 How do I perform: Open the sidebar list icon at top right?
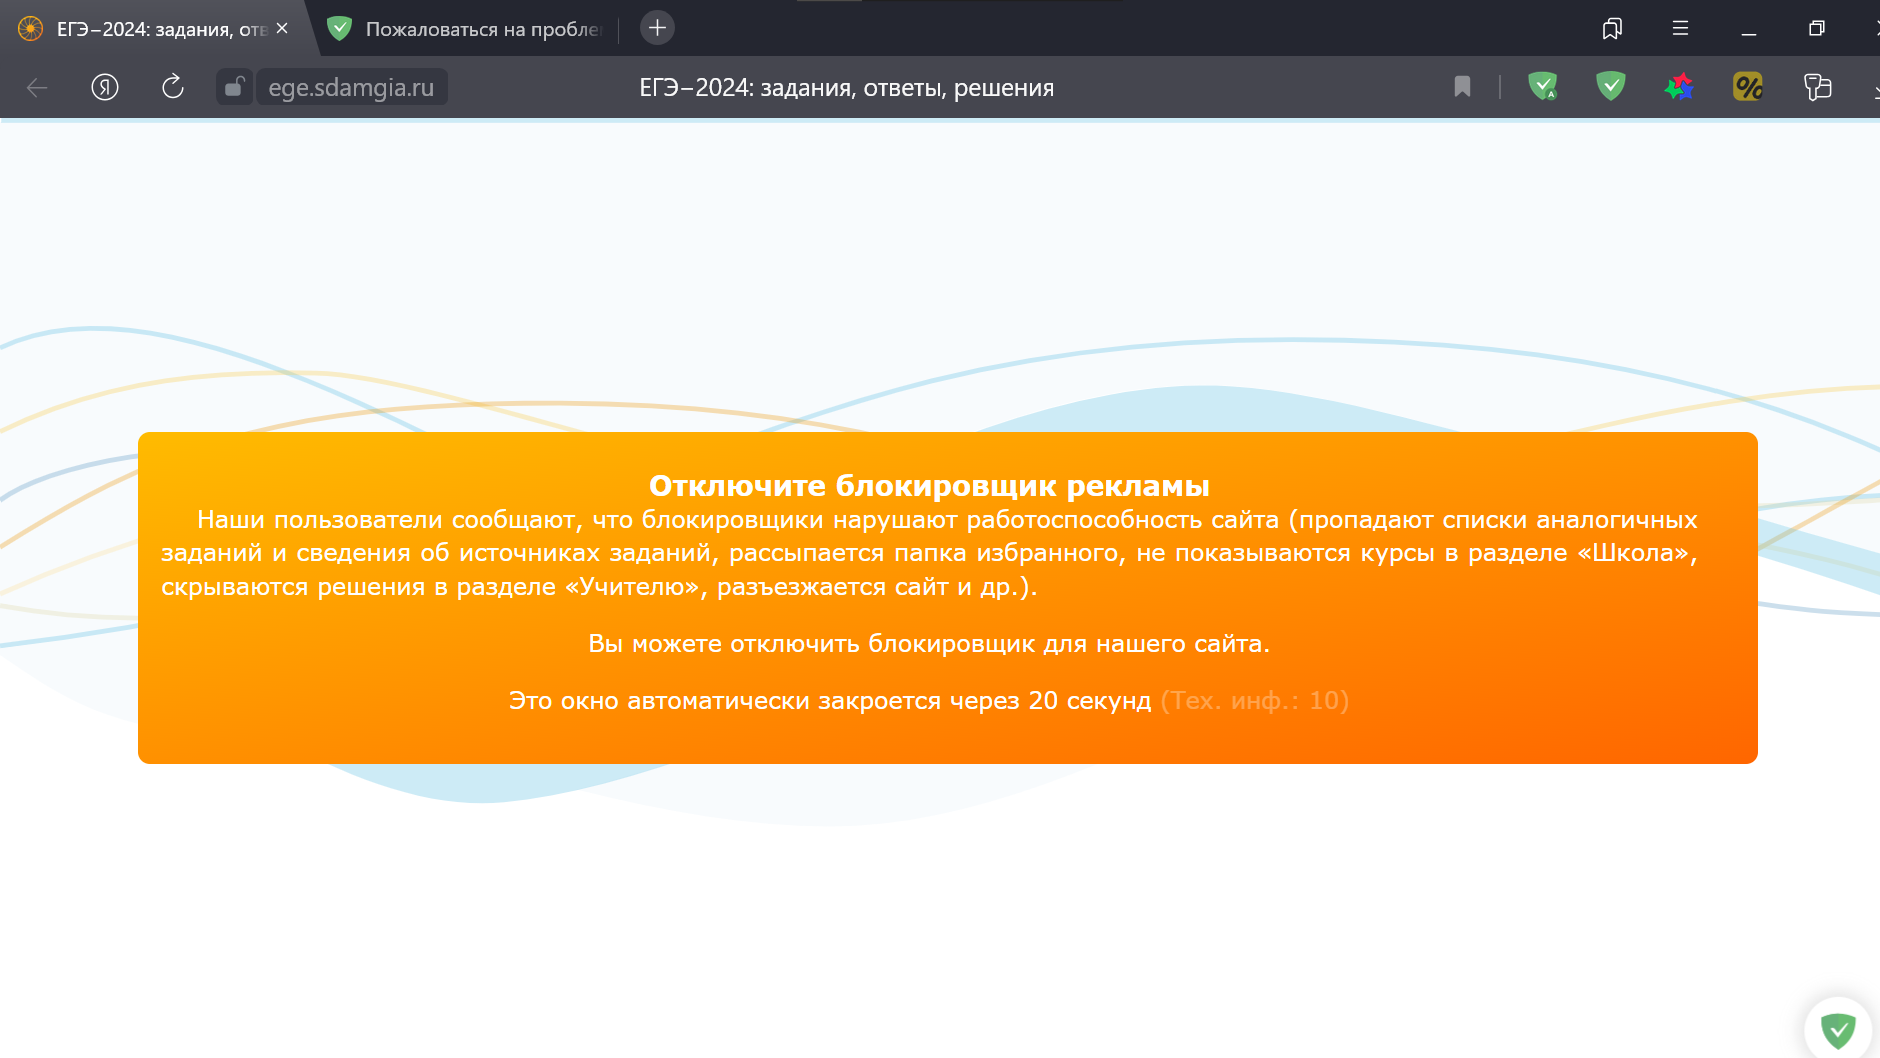coord(1679,29)
